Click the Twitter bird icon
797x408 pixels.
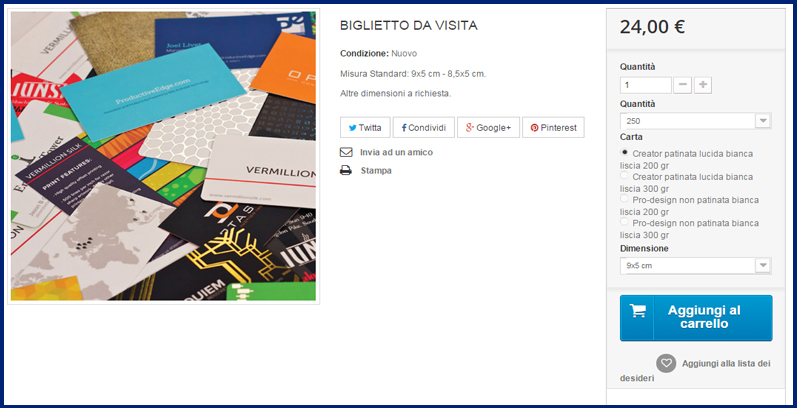pyautogui.click(x=352, y=128)
